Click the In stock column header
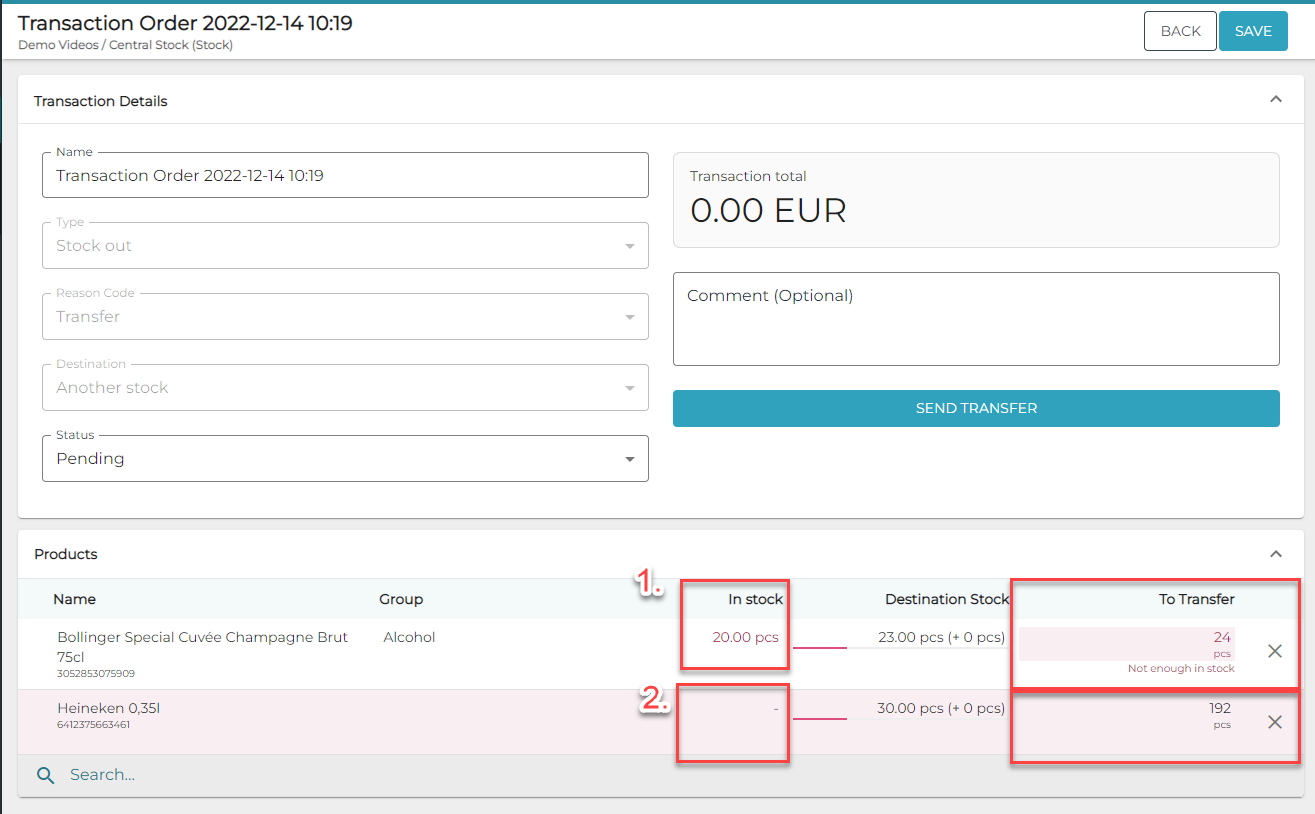Screen dimensions: 1315x814 755,600
